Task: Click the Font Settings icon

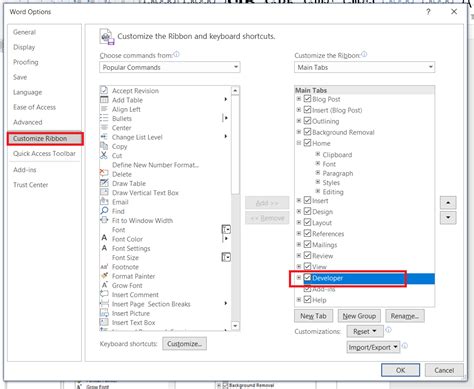Action: [104, 248]
